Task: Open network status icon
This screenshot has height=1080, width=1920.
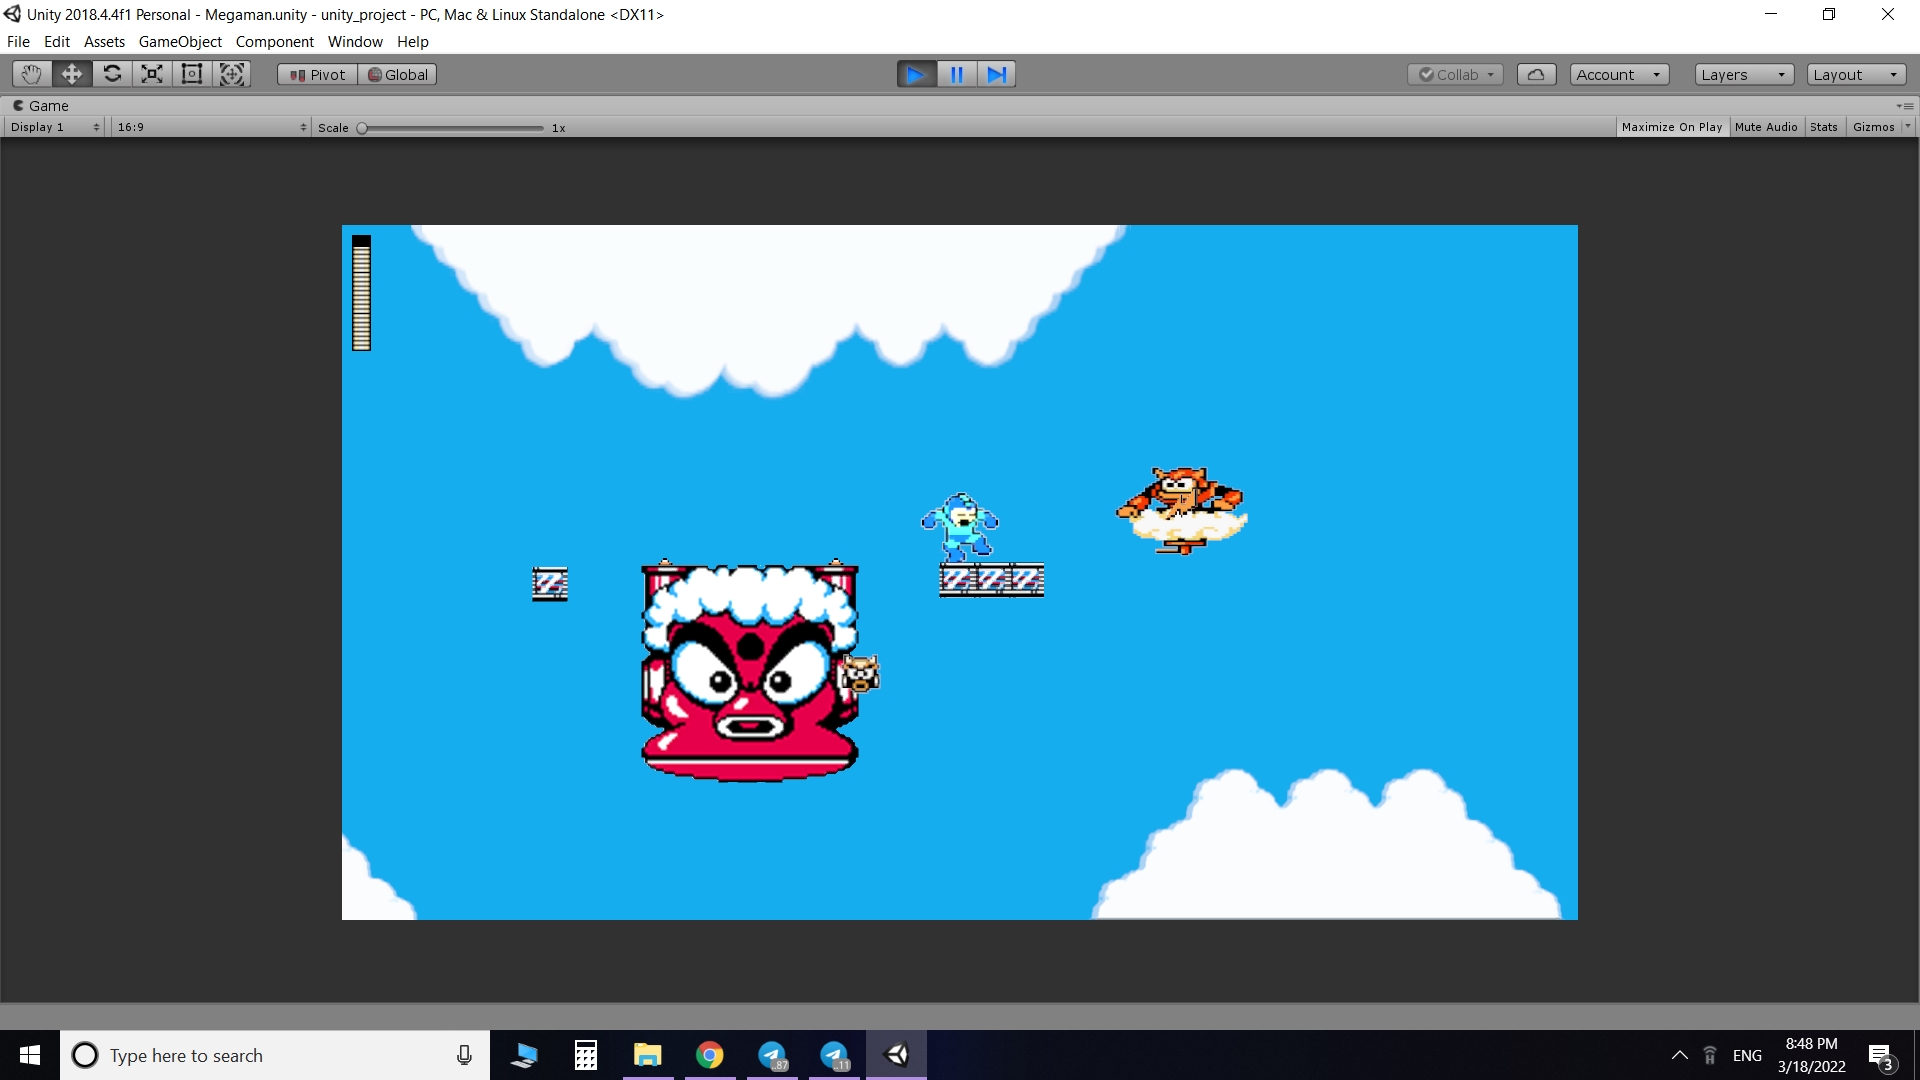Action: (x=1710, y=1055)
